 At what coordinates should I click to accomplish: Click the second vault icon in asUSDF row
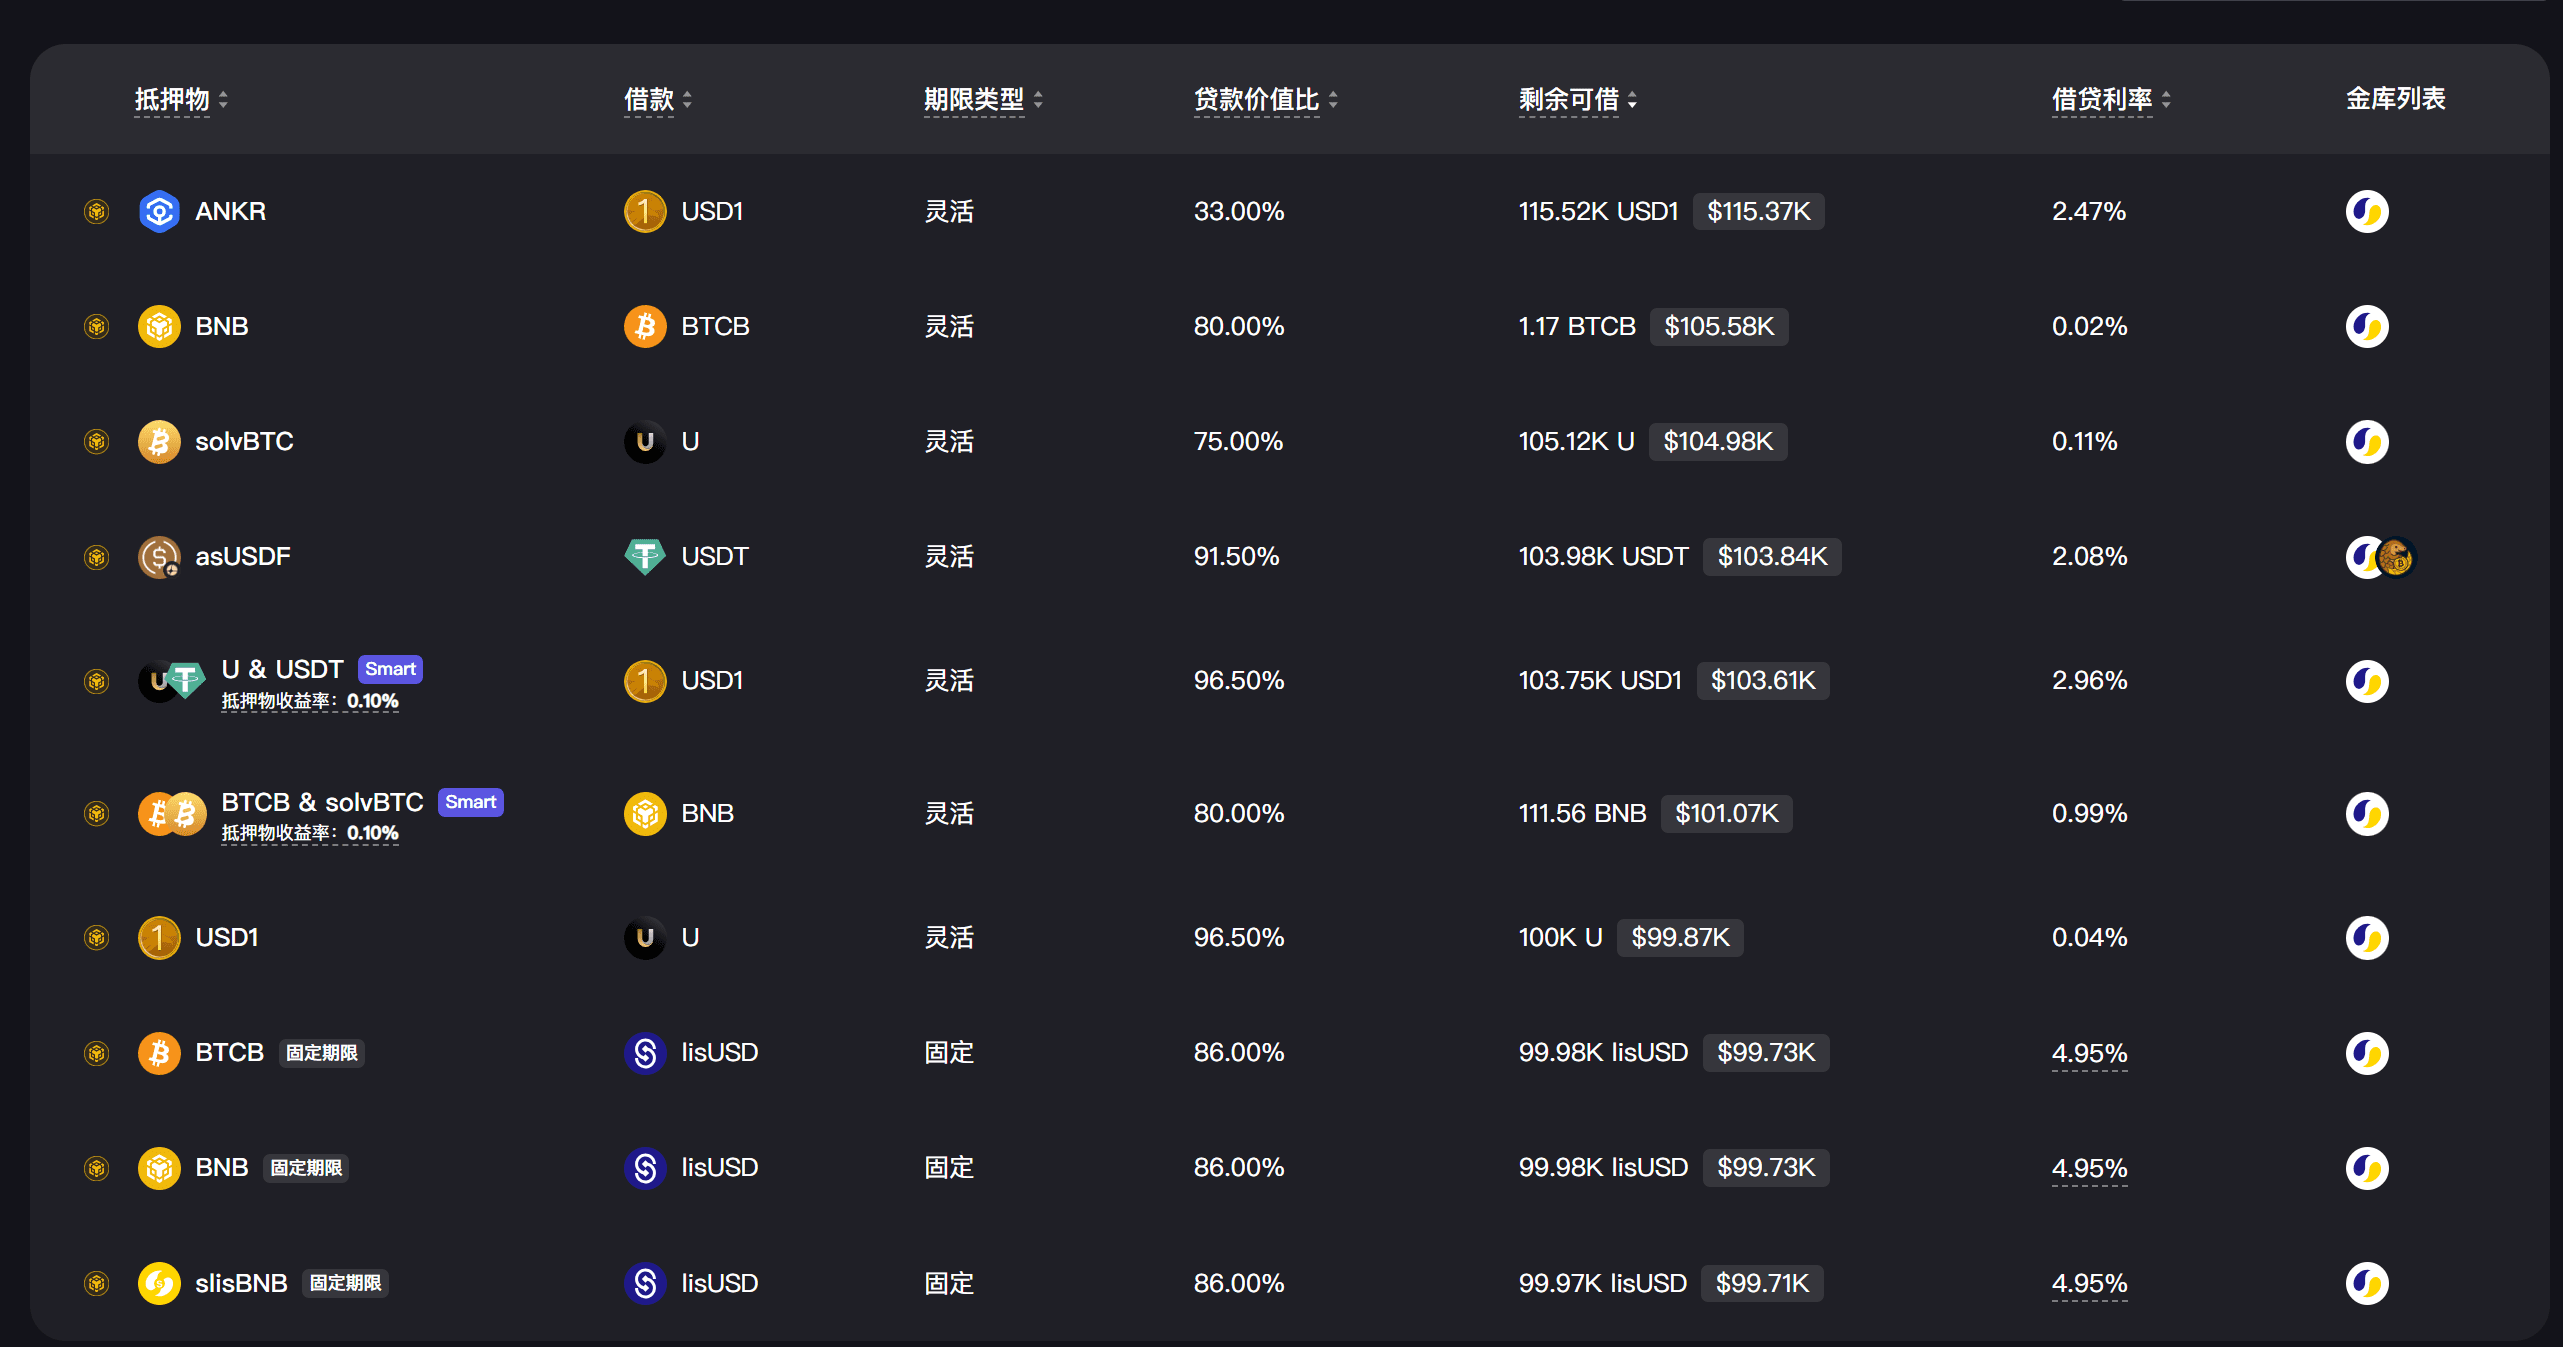click(x=2396, y=557)
